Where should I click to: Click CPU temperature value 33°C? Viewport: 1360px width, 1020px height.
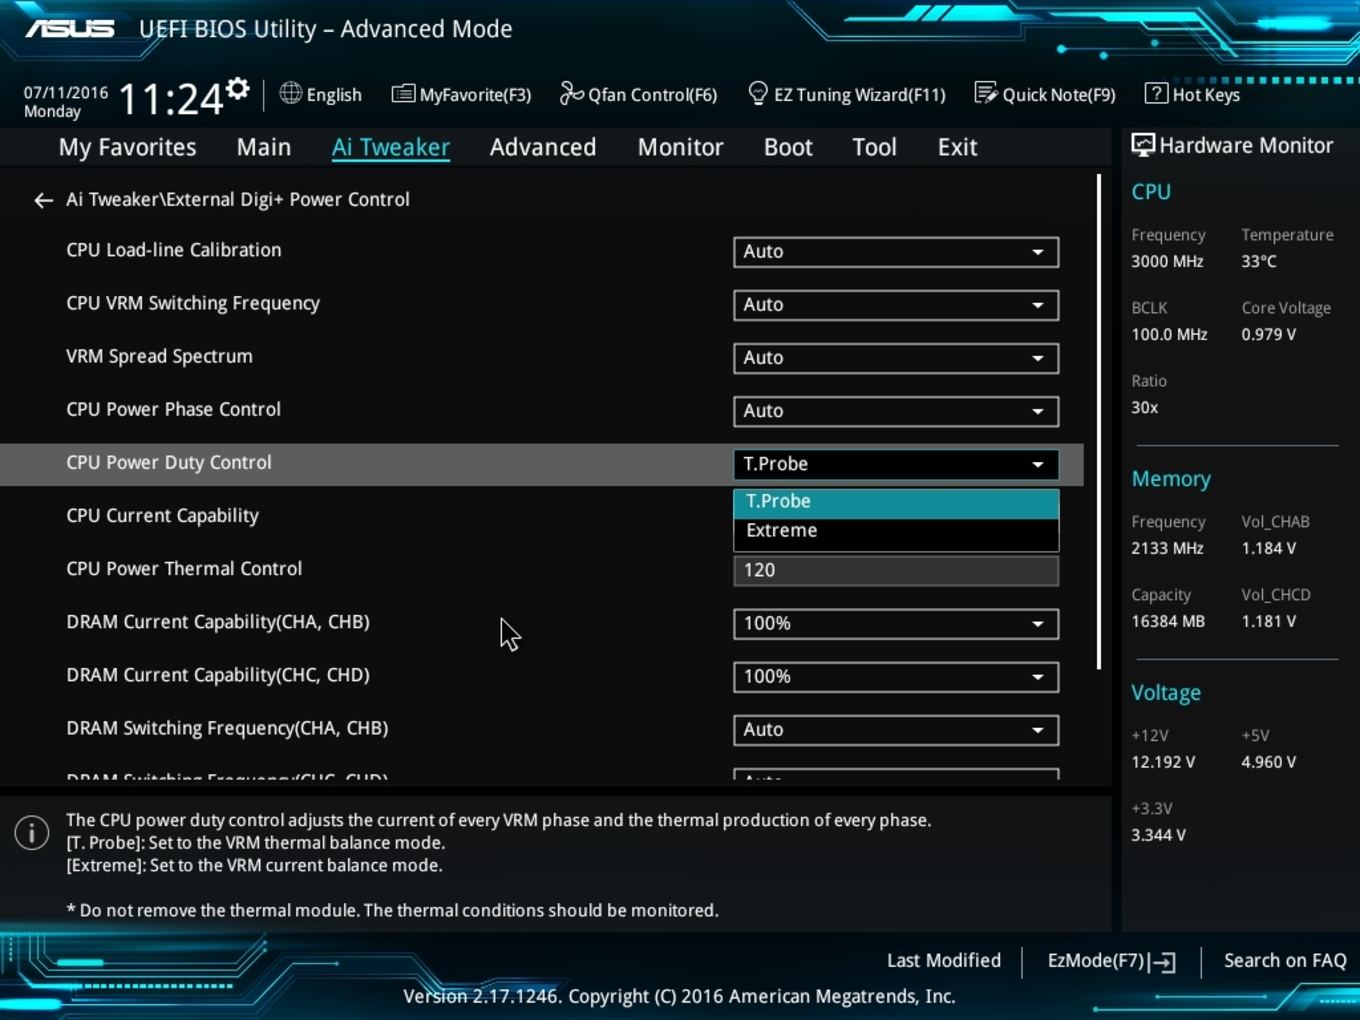pos(1259,261)
